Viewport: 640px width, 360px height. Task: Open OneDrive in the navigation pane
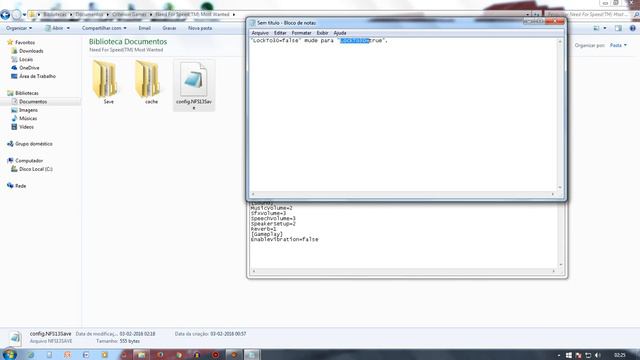click(29, 68)
